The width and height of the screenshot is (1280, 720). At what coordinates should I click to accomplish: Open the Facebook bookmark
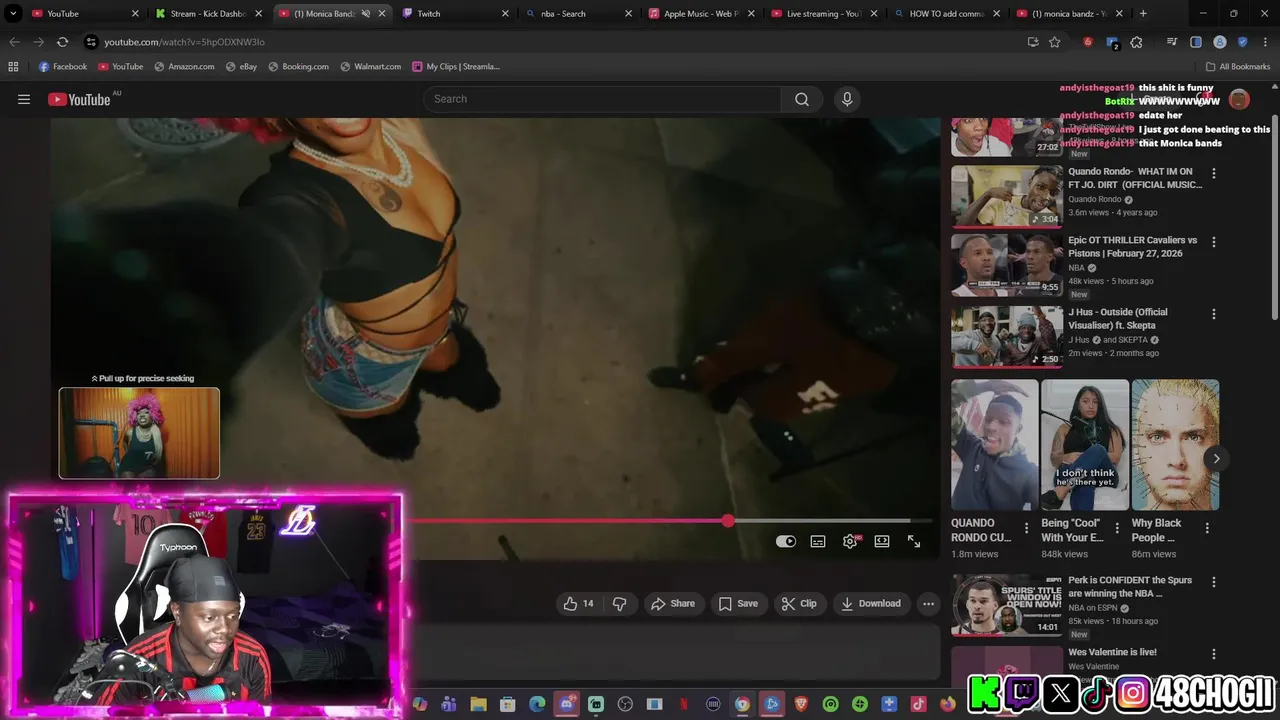(62, 67)
